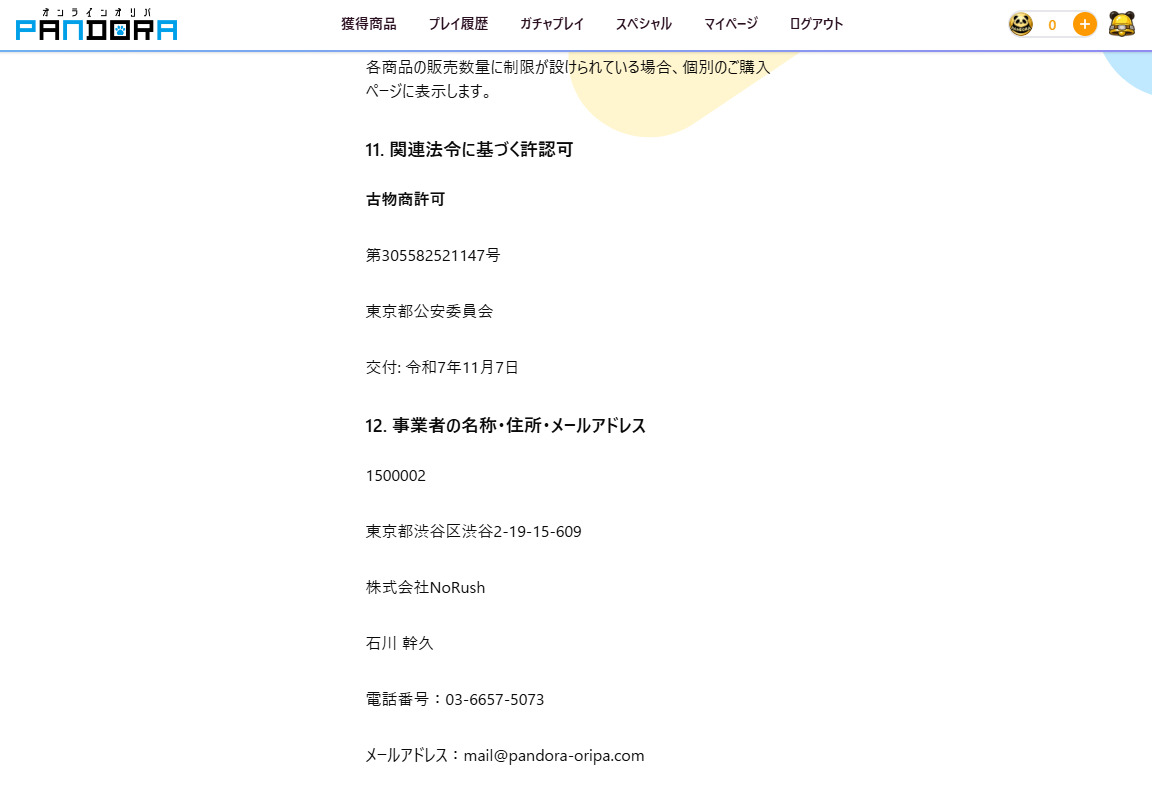Click the 古物商許可 bold label

(x=405, y=200)
